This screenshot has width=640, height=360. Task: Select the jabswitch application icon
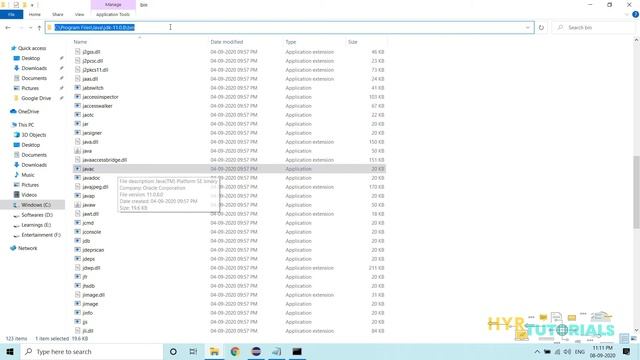pos(78,88)
